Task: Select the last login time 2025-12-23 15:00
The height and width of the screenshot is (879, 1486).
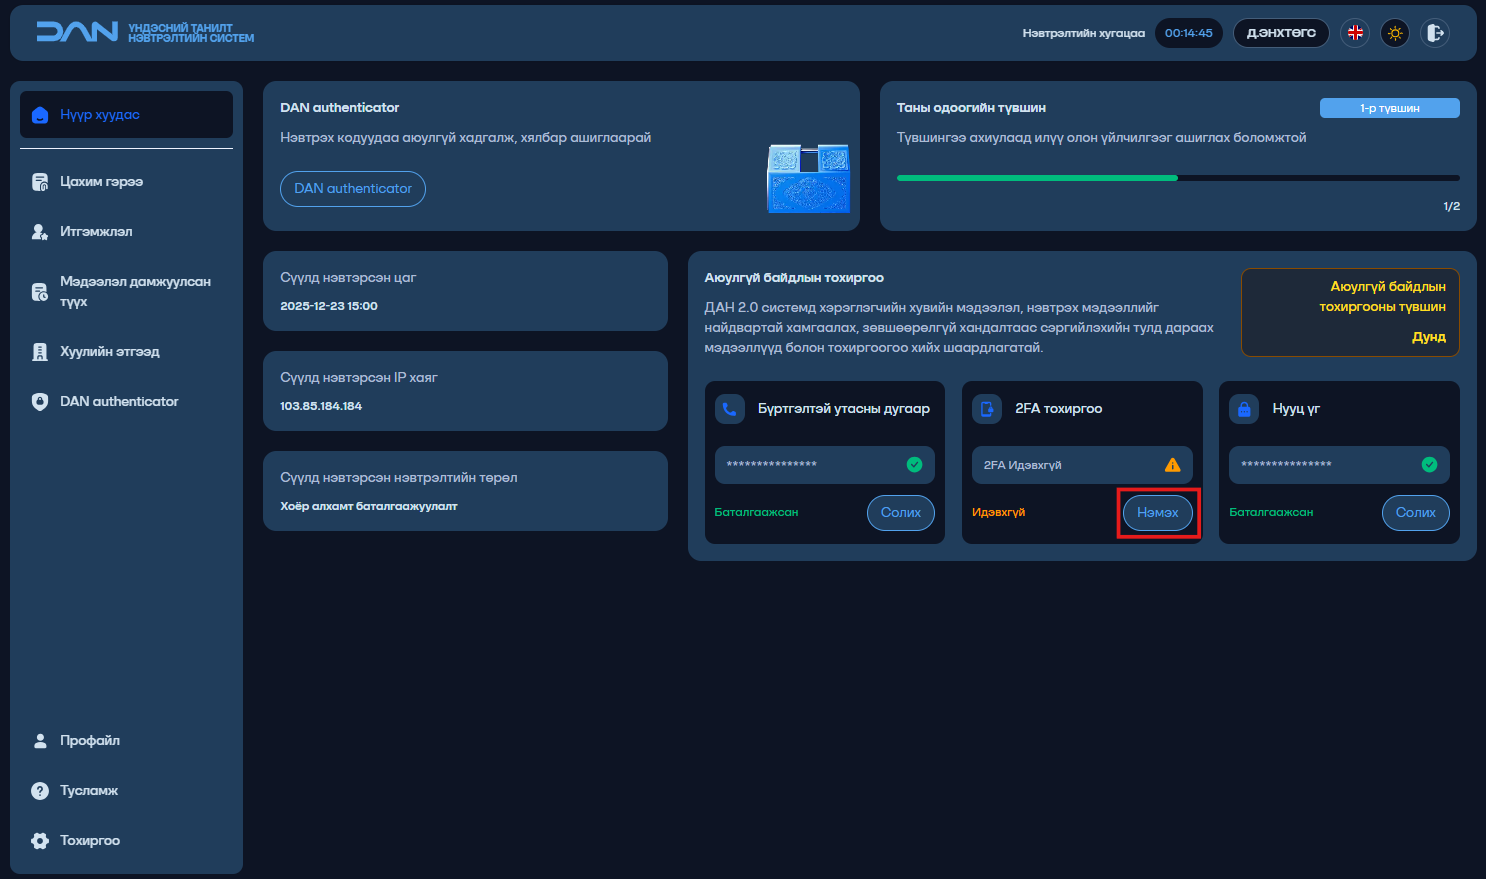Action: tap(329, 306)
